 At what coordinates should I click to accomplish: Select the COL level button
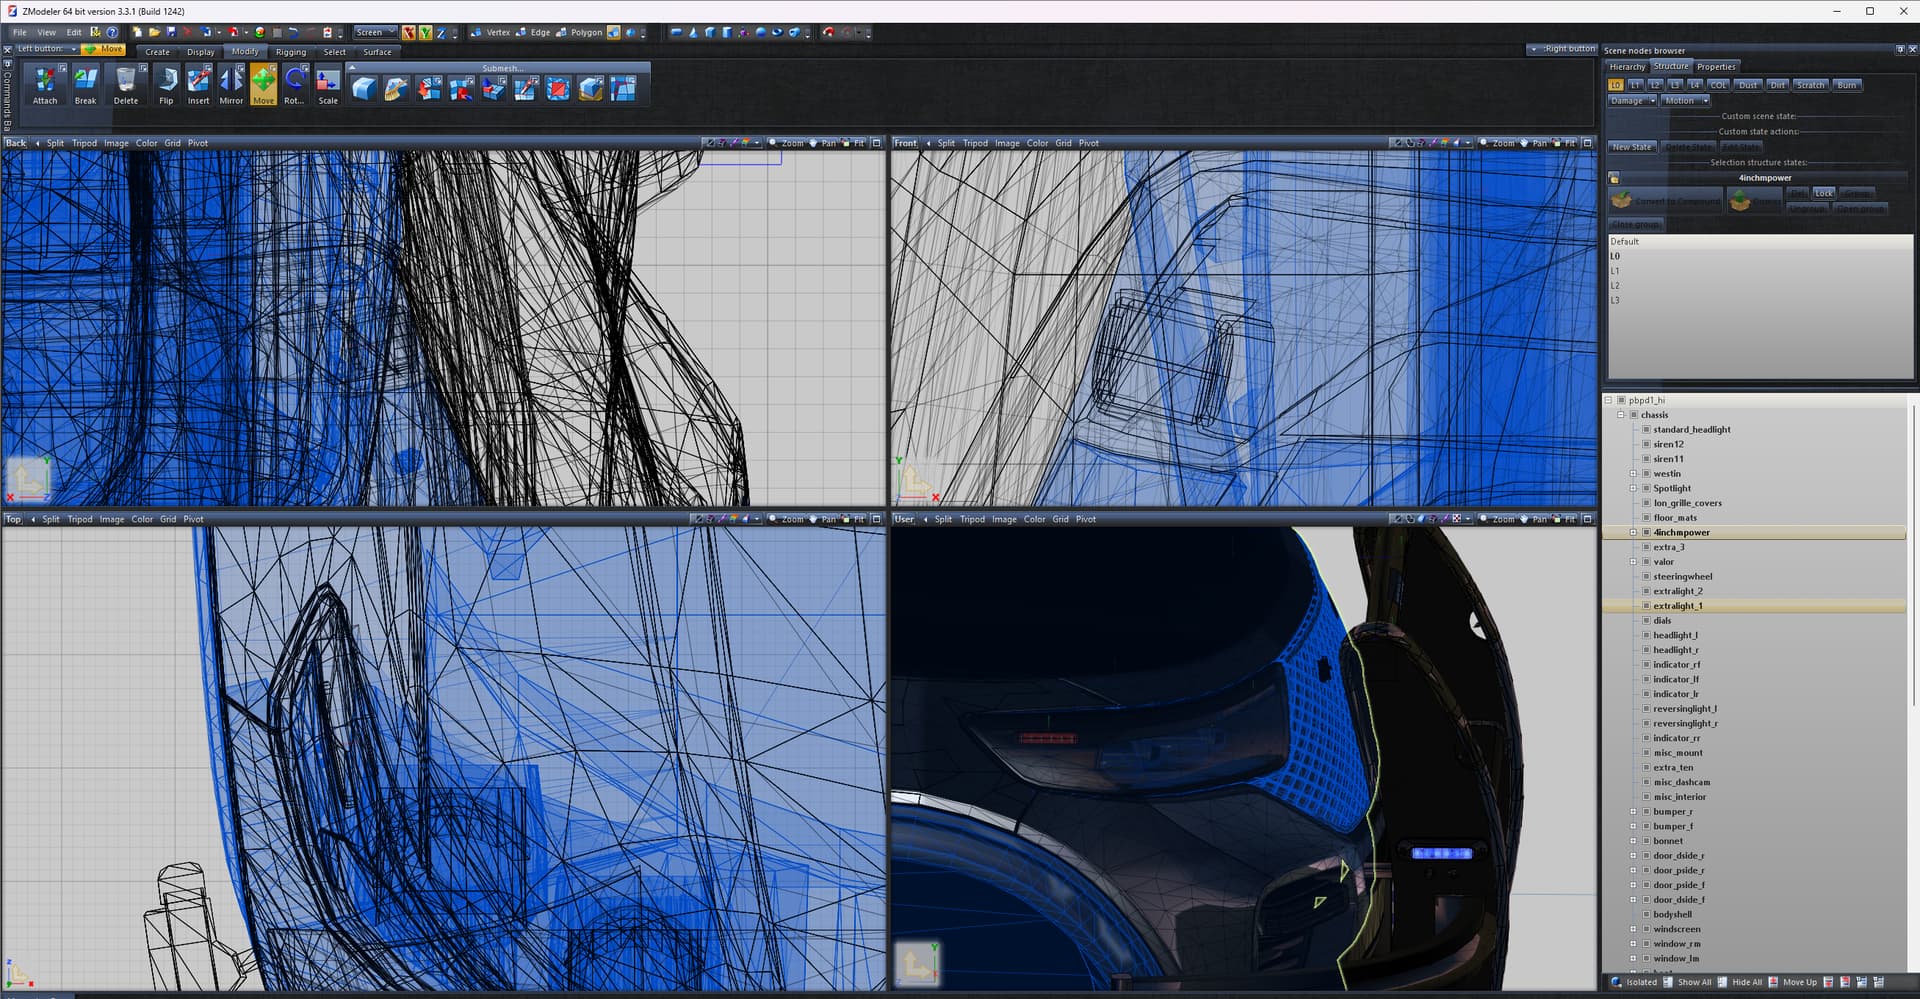(x=1718, y=85)
